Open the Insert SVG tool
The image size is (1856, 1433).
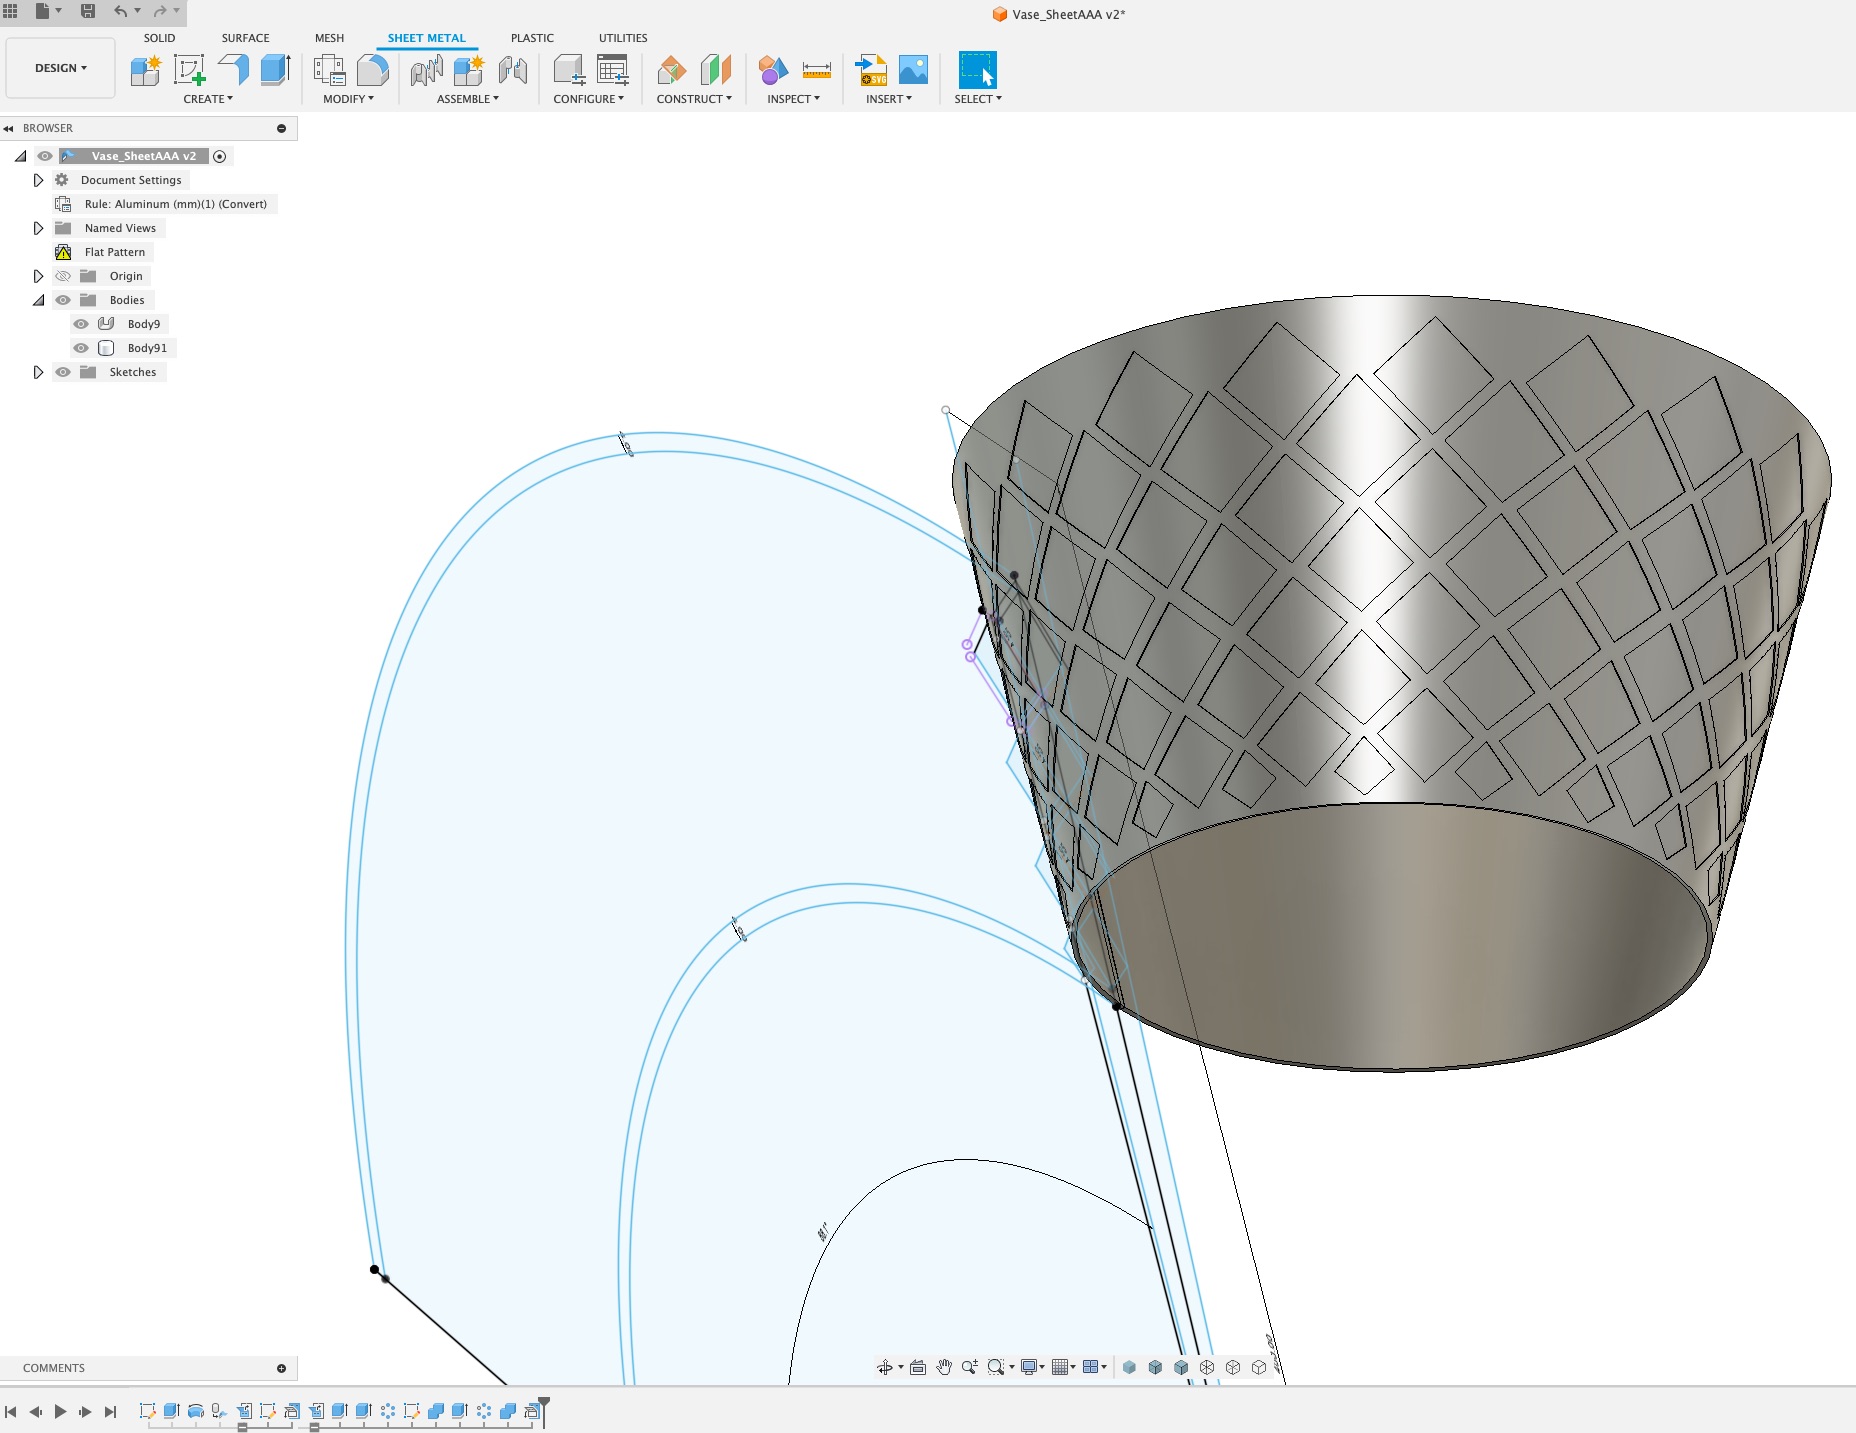pos(872,72)
